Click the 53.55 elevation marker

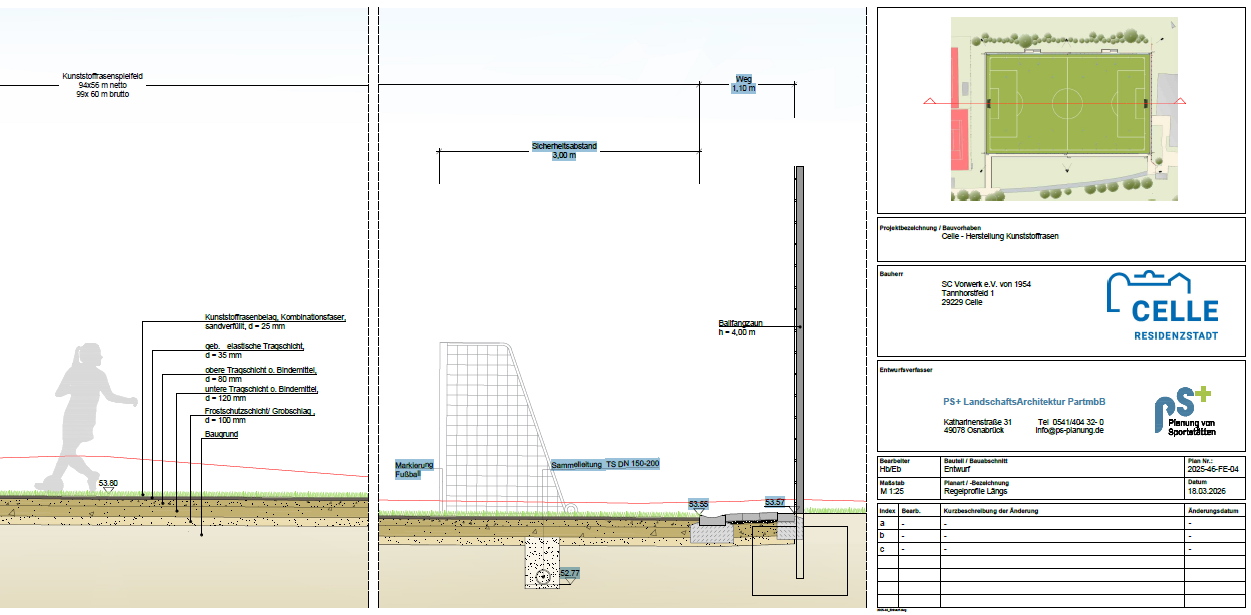click(x=699, y=504)
